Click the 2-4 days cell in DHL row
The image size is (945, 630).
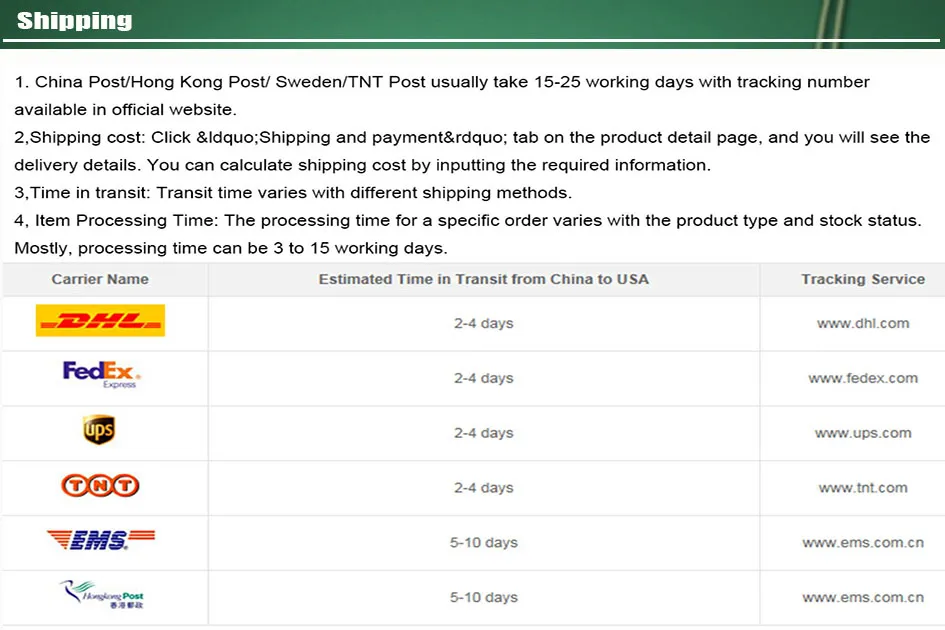[x=484, y=323]
